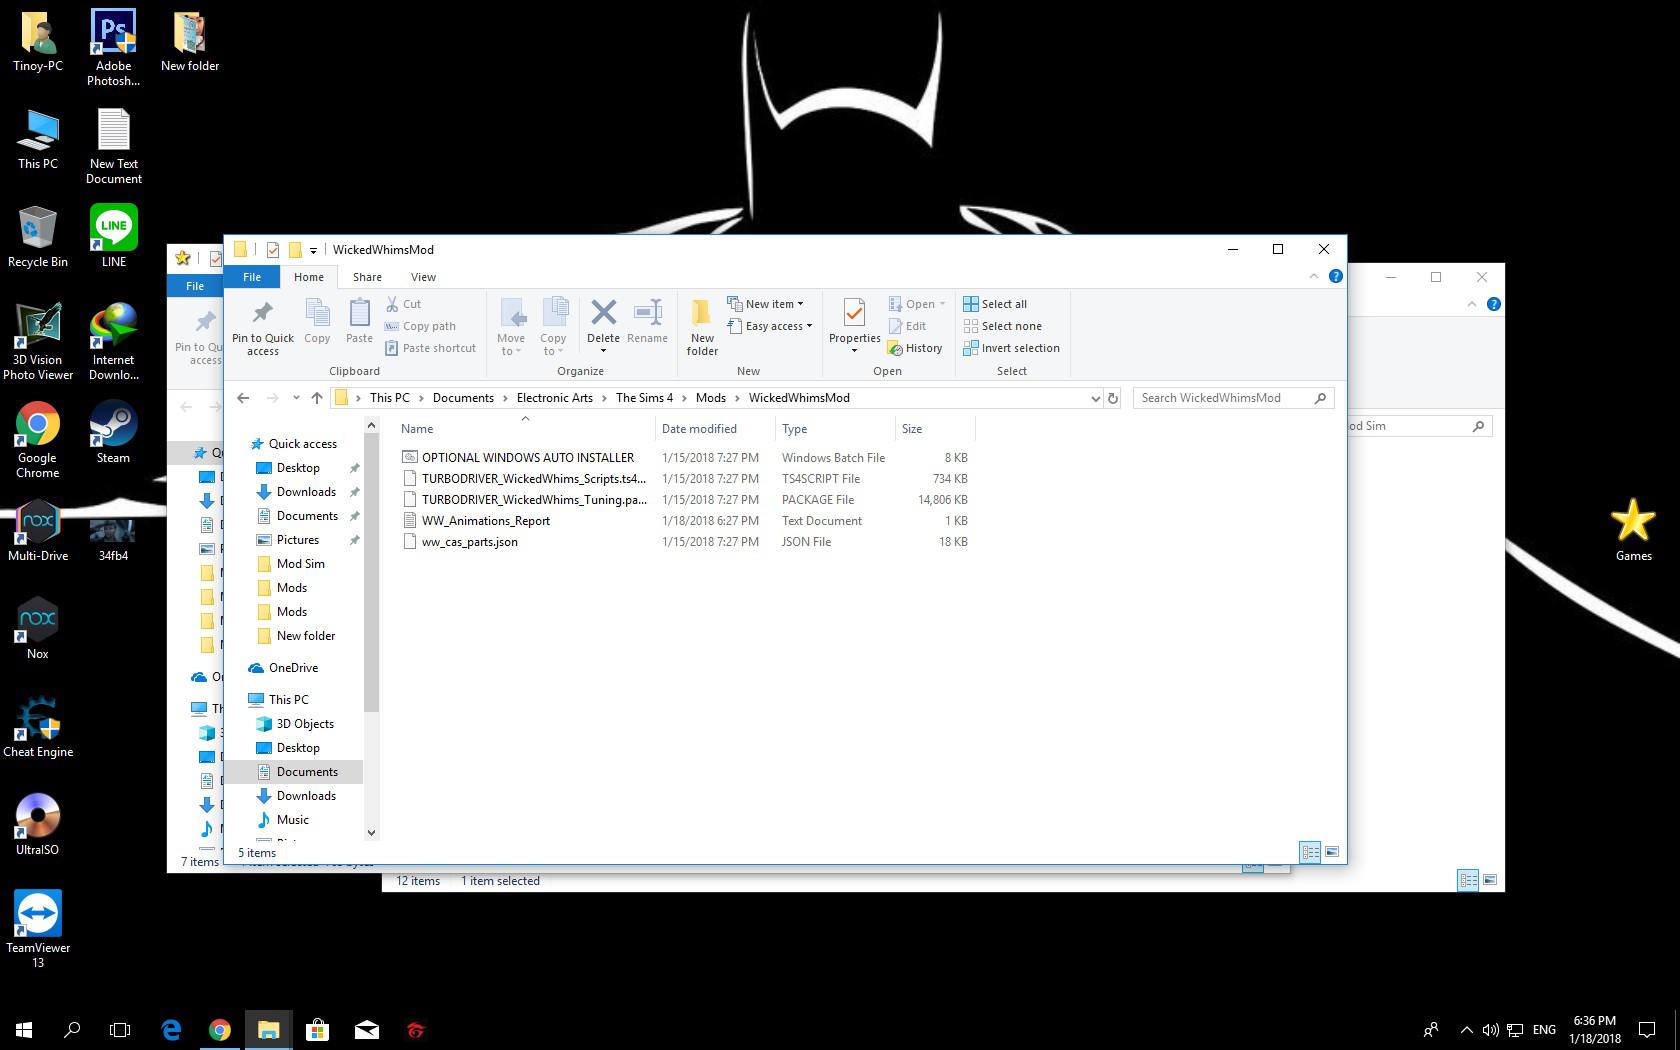The width and height of the screenshot is (1680, 1050).
Task: Open Google Chrome desktop shortcut
Action: (37, 440)
